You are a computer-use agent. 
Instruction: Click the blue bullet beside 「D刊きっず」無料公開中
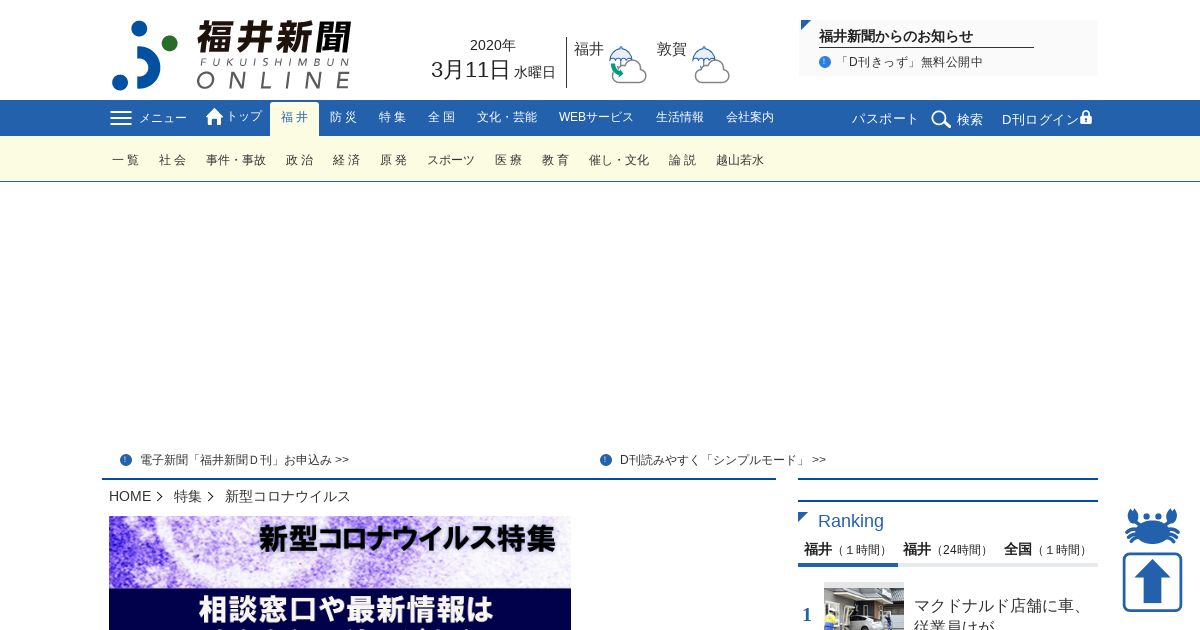click(x=825, y=62)
